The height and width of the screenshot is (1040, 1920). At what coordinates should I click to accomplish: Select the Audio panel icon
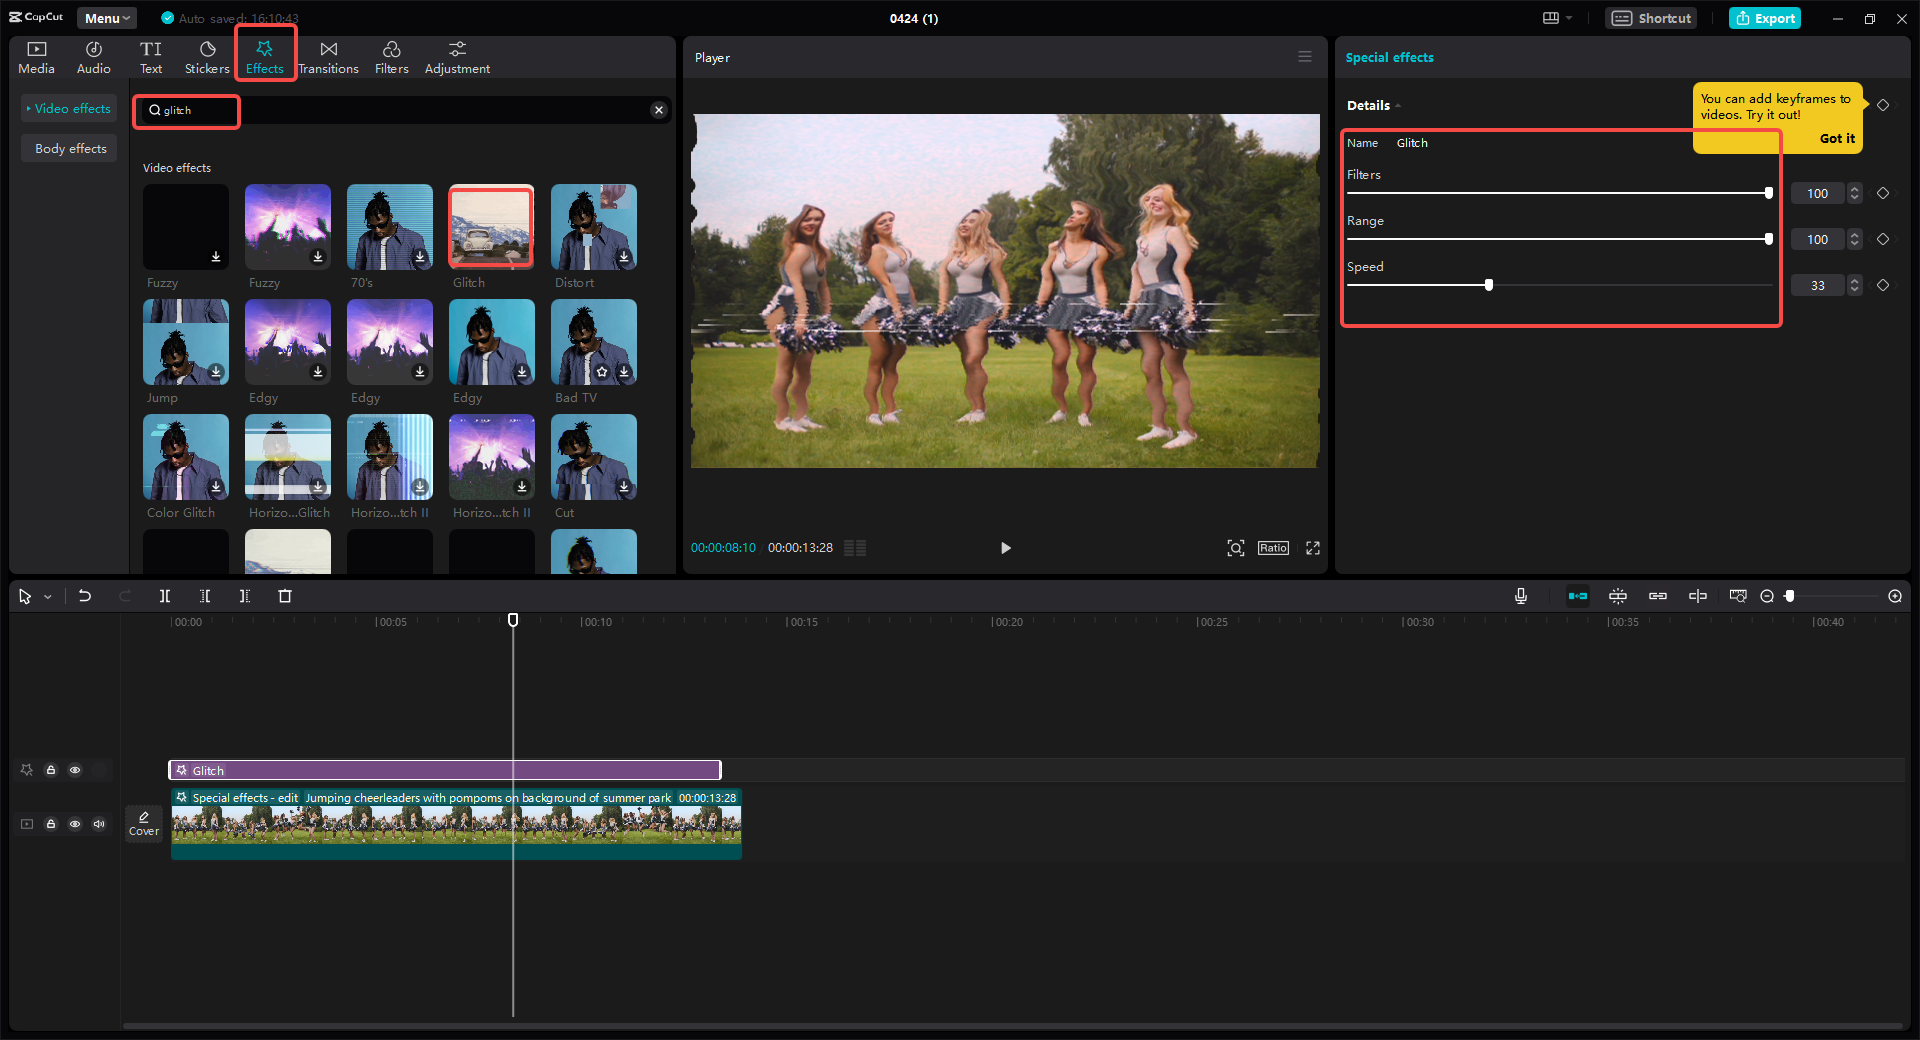point(92,55)
